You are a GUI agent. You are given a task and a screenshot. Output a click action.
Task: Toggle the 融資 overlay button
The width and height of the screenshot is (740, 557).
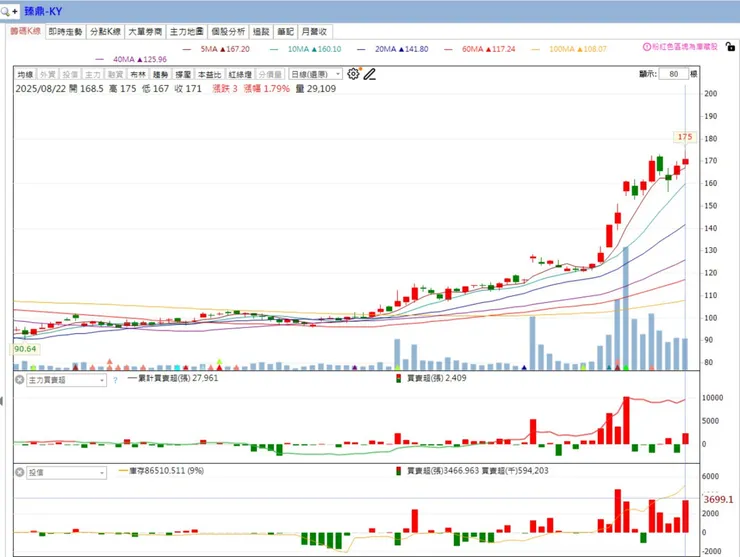point(116,74)
